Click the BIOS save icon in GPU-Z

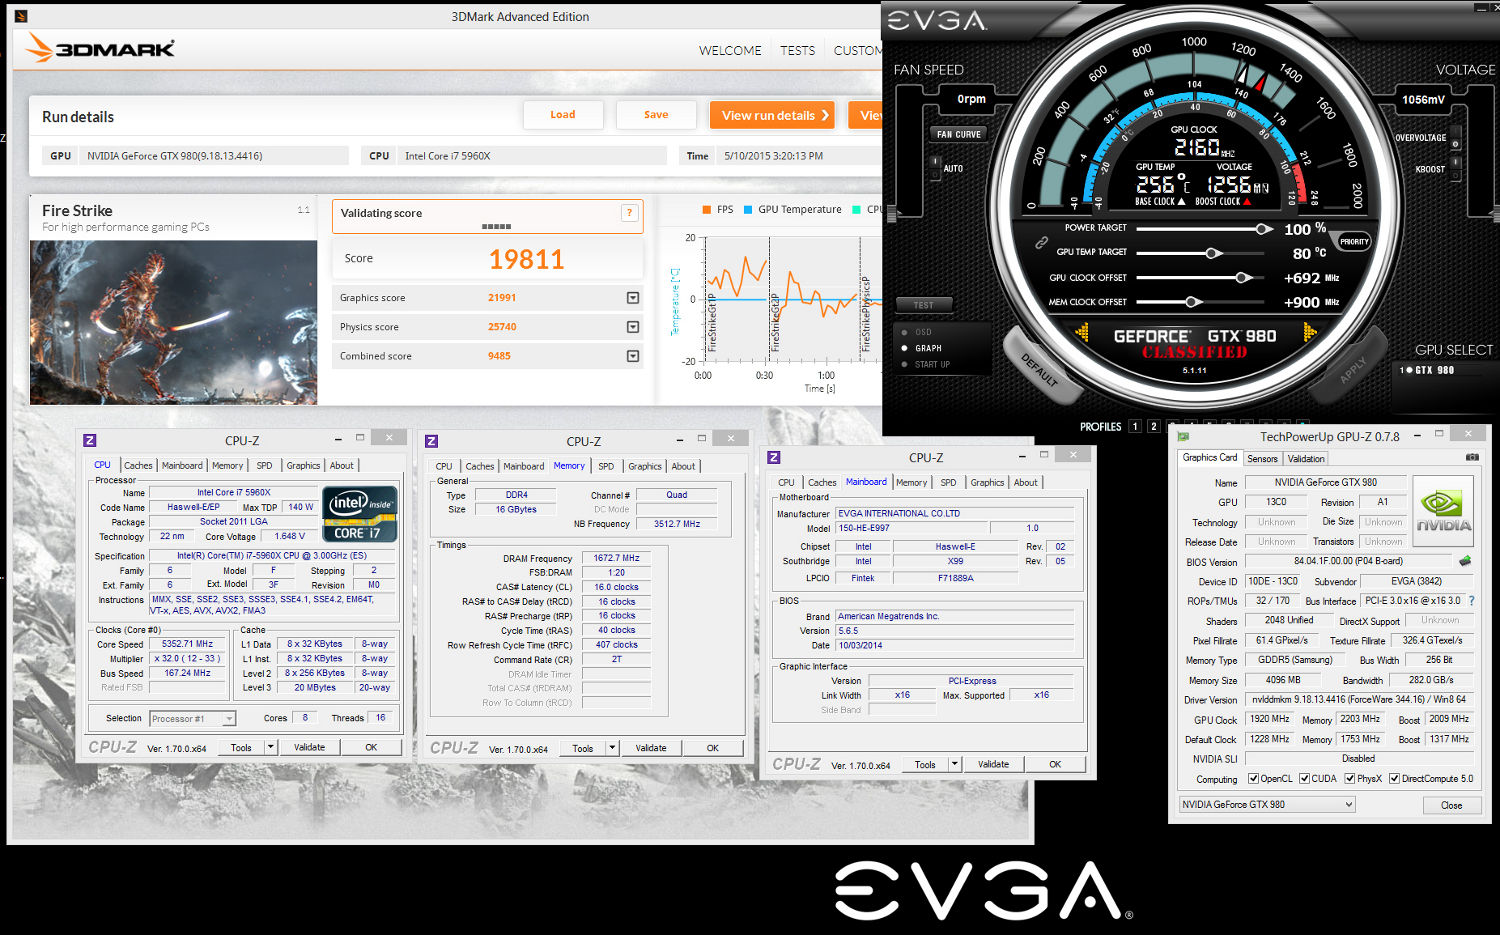(x=1465, y=561)
